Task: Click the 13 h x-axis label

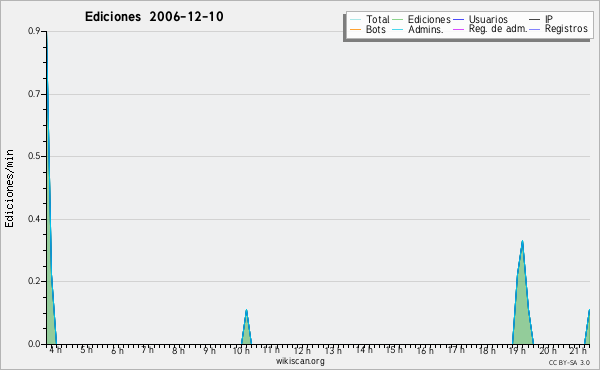Action: [333, 350]
